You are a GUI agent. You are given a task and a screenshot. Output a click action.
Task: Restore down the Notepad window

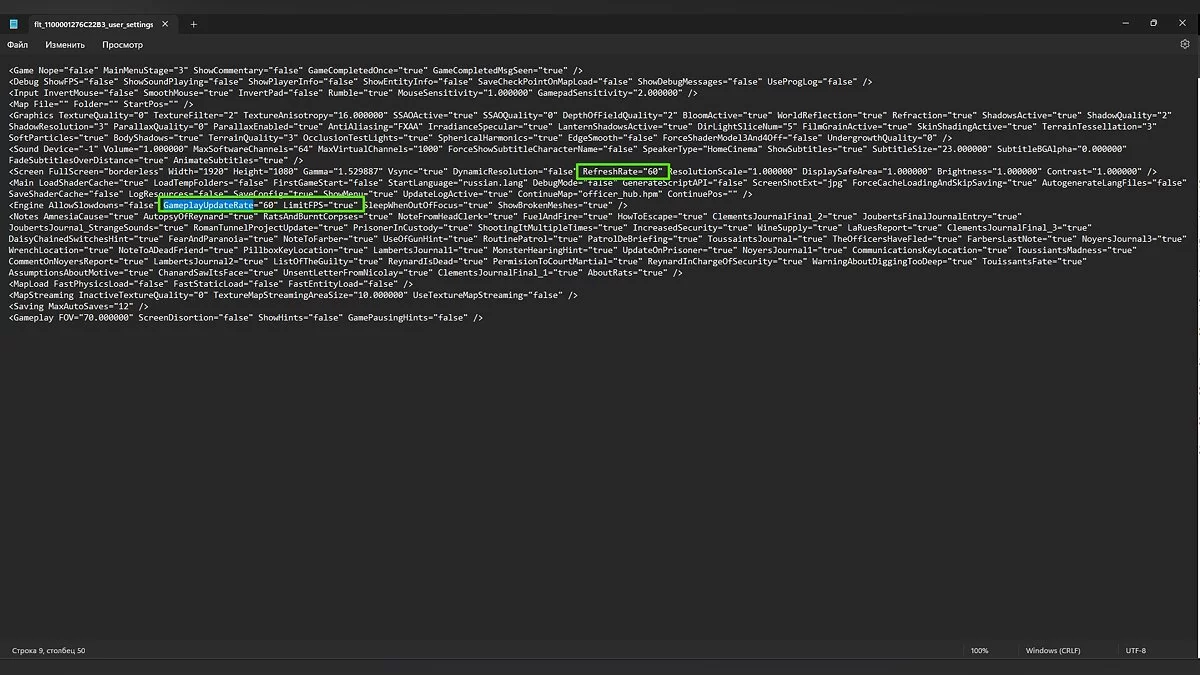[x=1153, y=23]
